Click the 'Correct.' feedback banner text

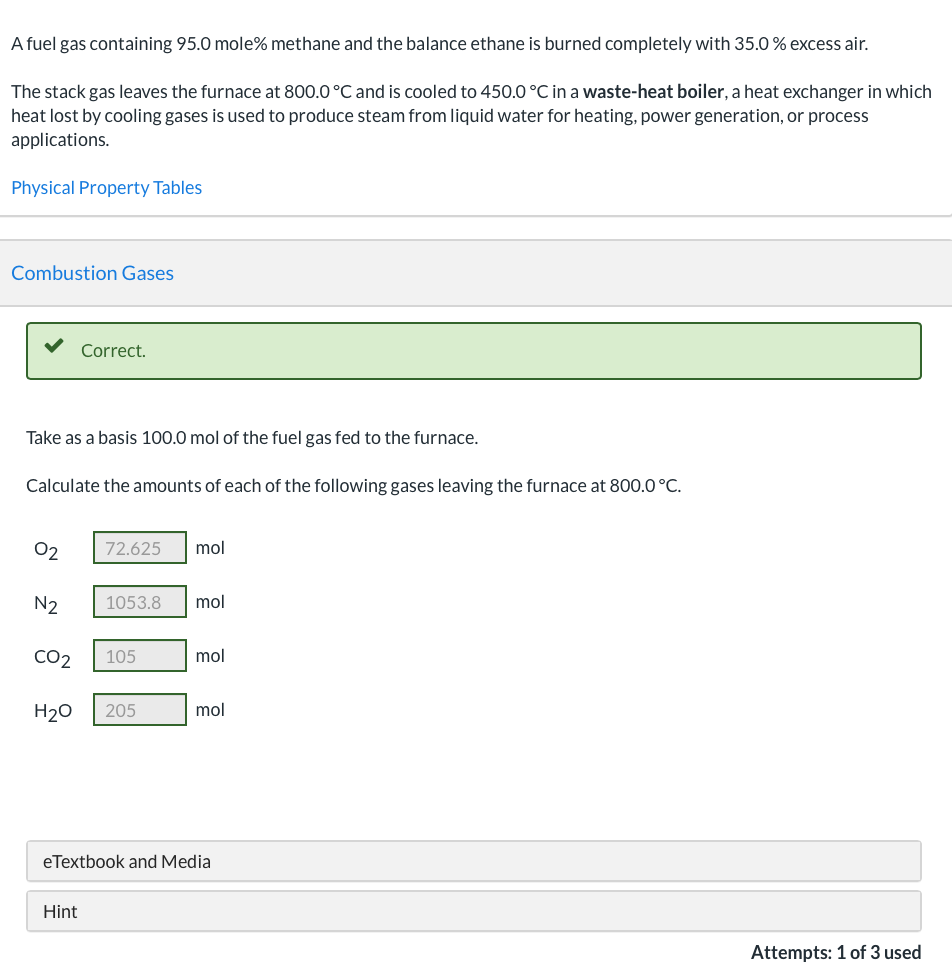pos(113,351)
